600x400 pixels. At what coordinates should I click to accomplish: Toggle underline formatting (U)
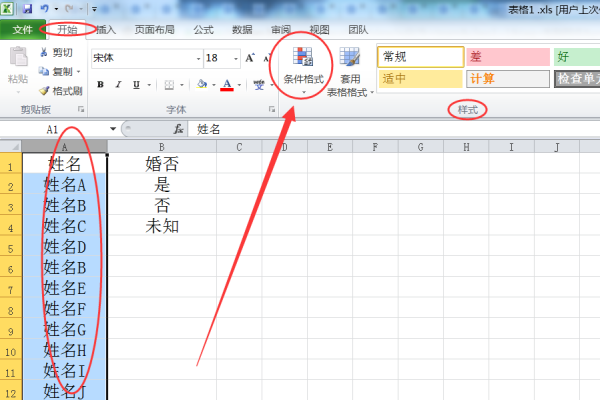pos(134,84)
